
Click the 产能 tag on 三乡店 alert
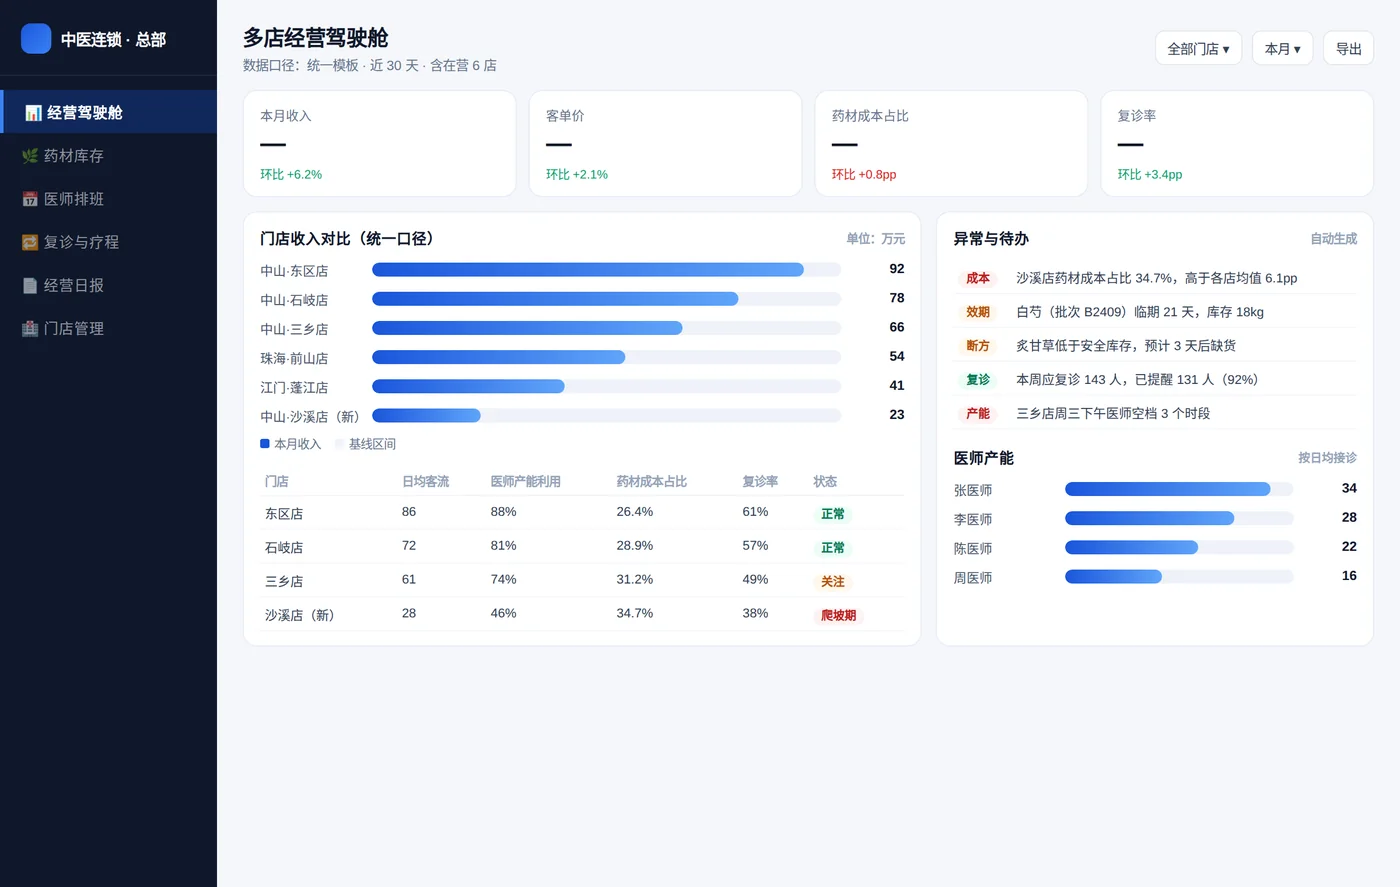[x=978, y=413]
